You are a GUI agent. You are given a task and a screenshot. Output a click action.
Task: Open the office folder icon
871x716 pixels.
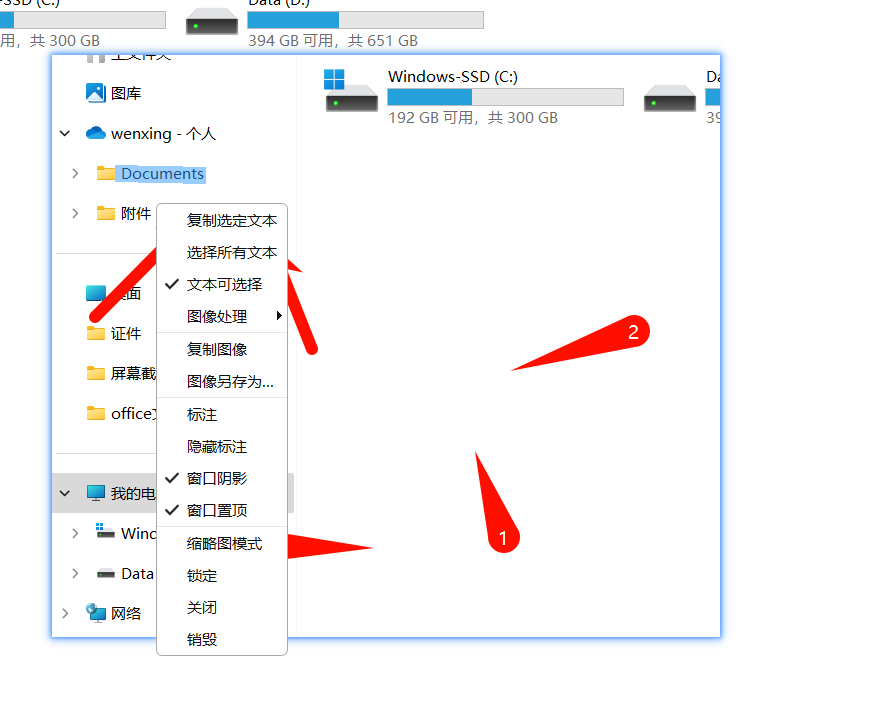[x=96, y=413]
